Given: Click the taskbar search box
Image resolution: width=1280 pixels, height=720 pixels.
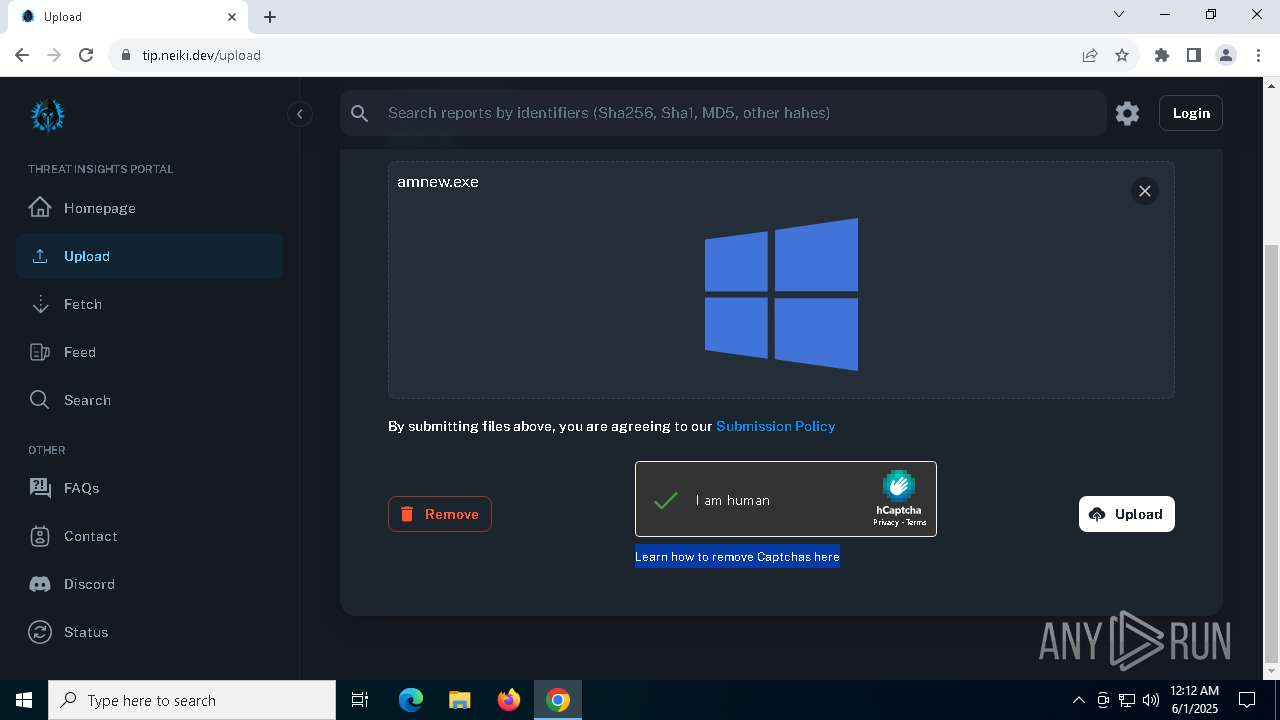Looking at the screenshot, I should [192, 700].
